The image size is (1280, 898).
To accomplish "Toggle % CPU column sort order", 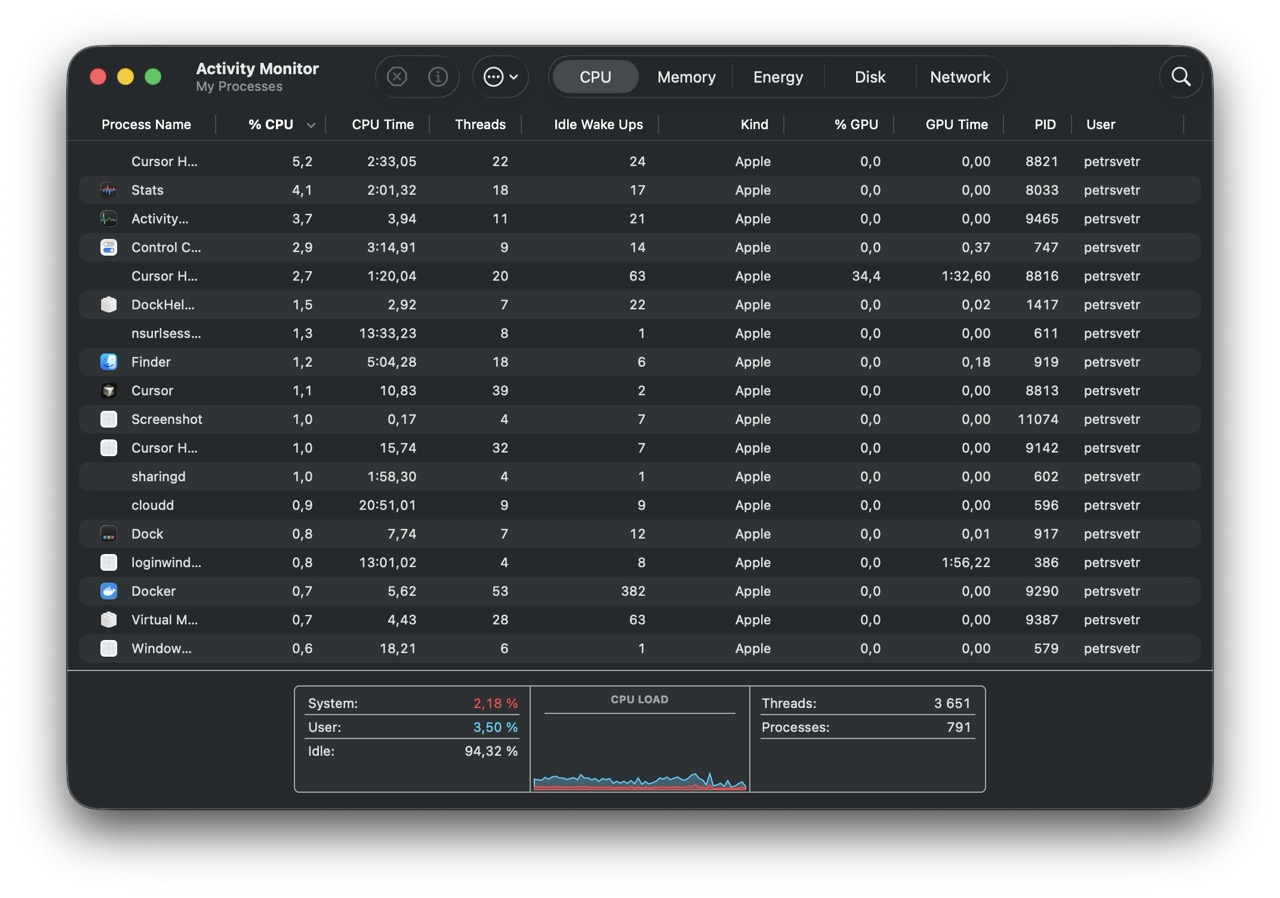I will pos(272,125).
